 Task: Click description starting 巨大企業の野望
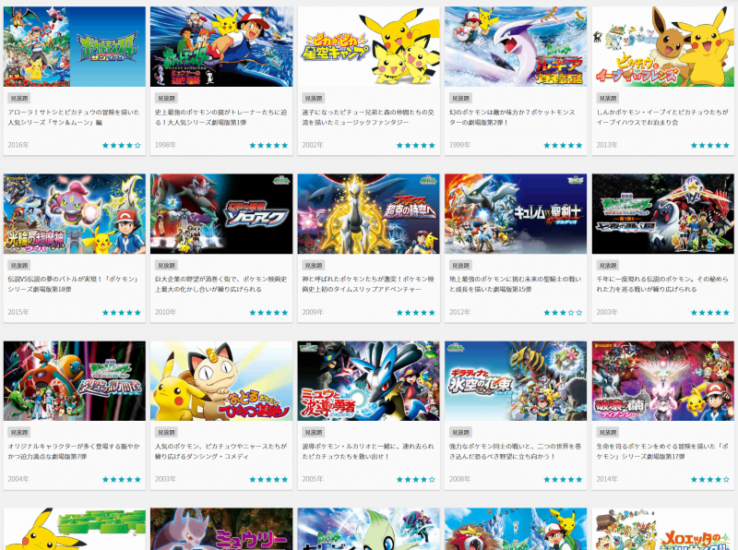221,284
